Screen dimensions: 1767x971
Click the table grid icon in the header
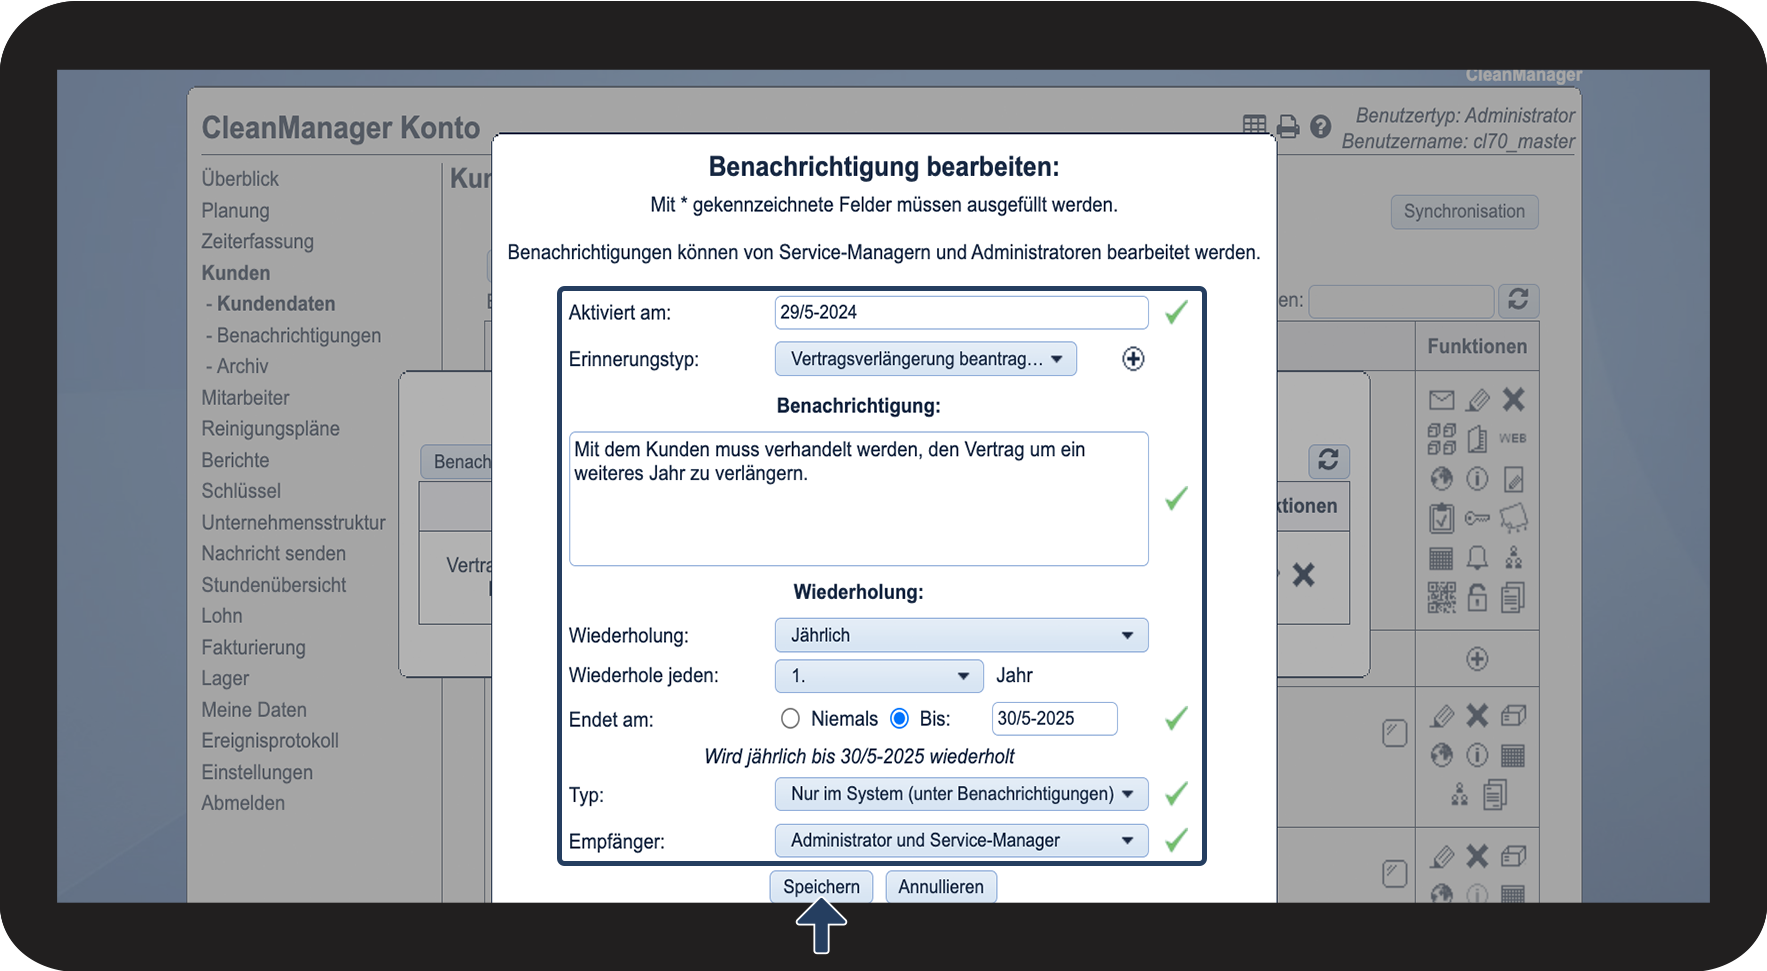coord(1254,126)
